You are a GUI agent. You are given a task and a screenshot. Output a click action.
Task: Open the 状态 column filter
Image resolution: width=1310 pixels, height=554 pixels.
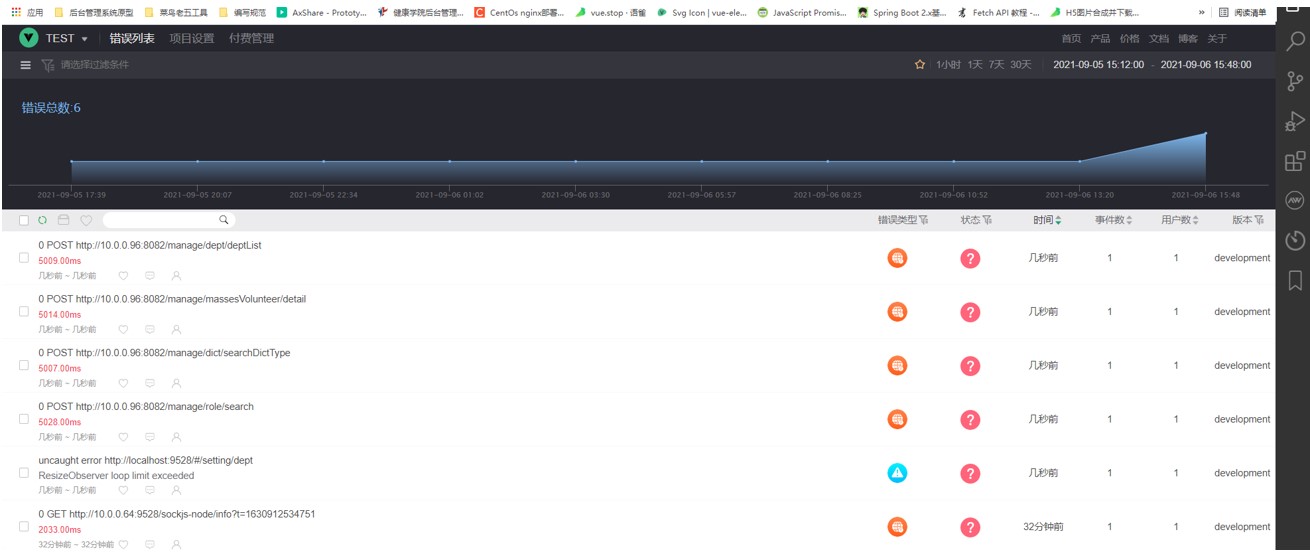pos(988,220)
